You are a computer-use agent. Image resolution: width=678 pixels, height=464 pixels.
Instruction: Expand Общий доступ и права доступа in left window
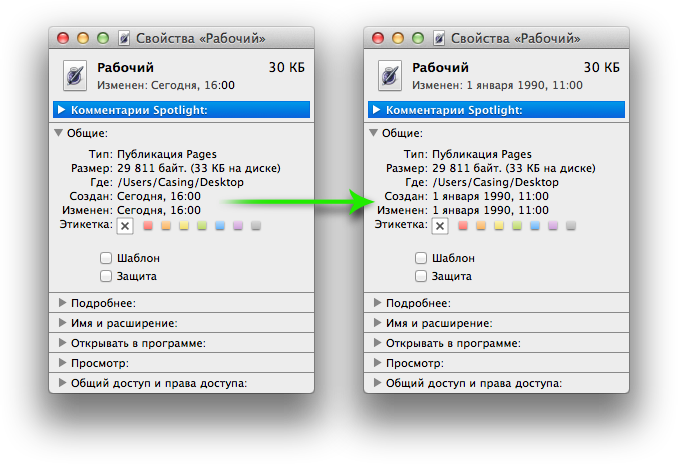62,383
